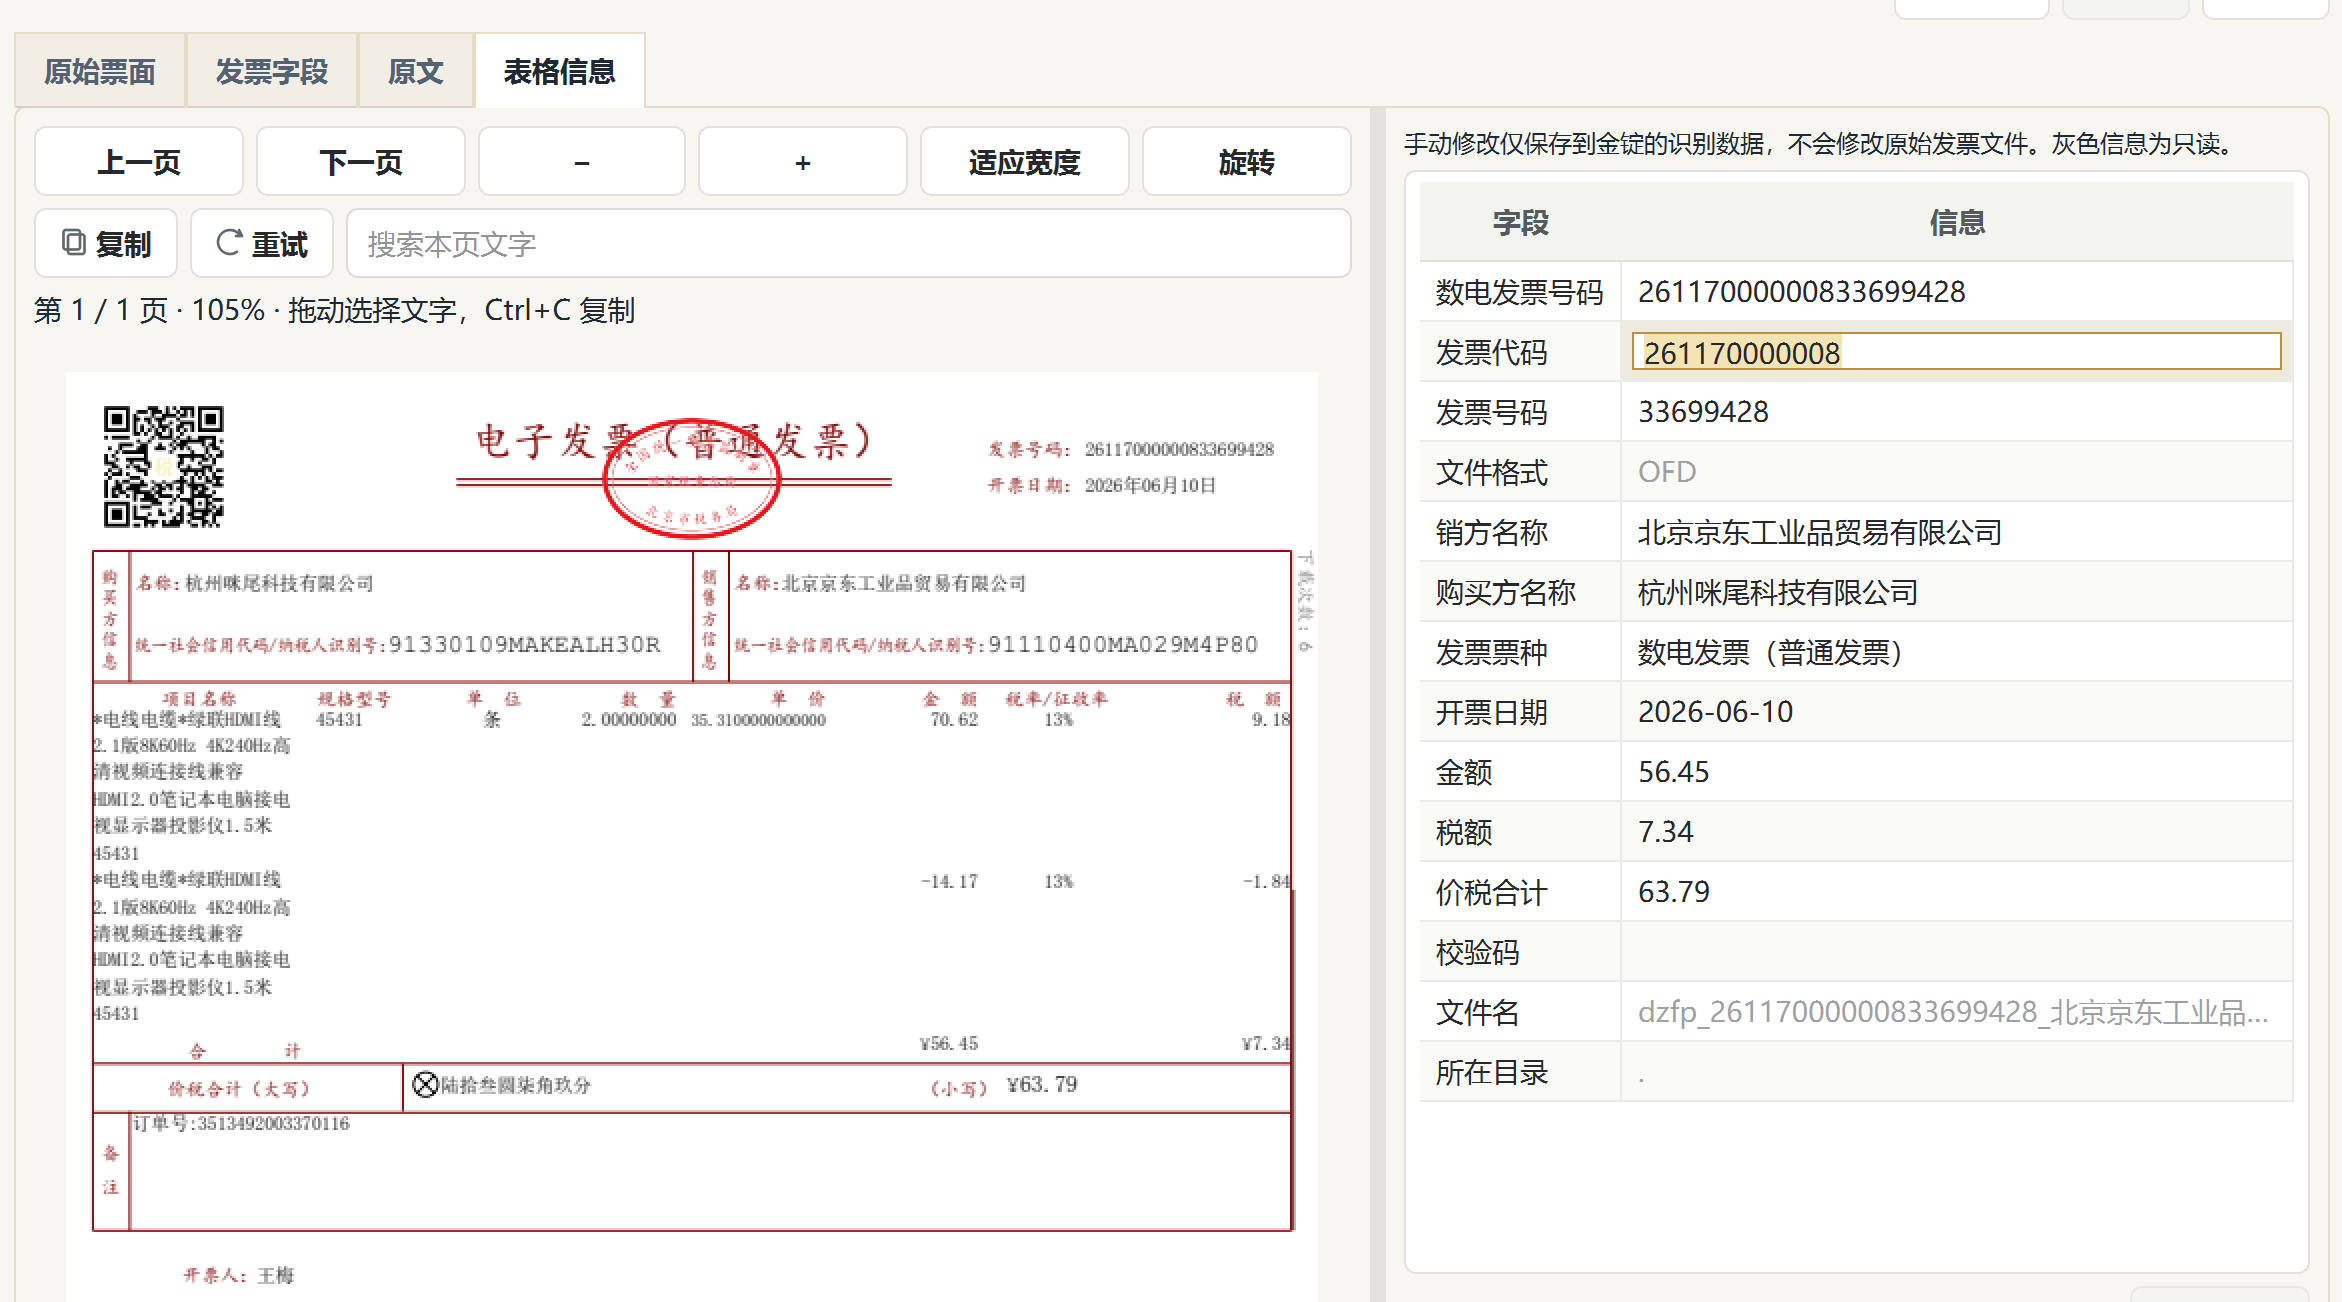Select the 原文 tab
This screenshot has width=2342, height=1302.
(x=416, y=71)
